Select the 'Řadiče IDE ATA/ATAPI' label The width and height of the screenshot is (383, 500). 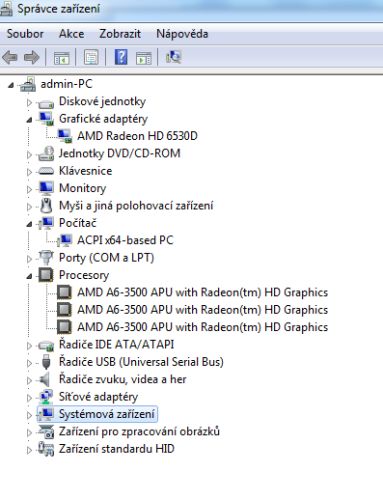pos(116,344)
